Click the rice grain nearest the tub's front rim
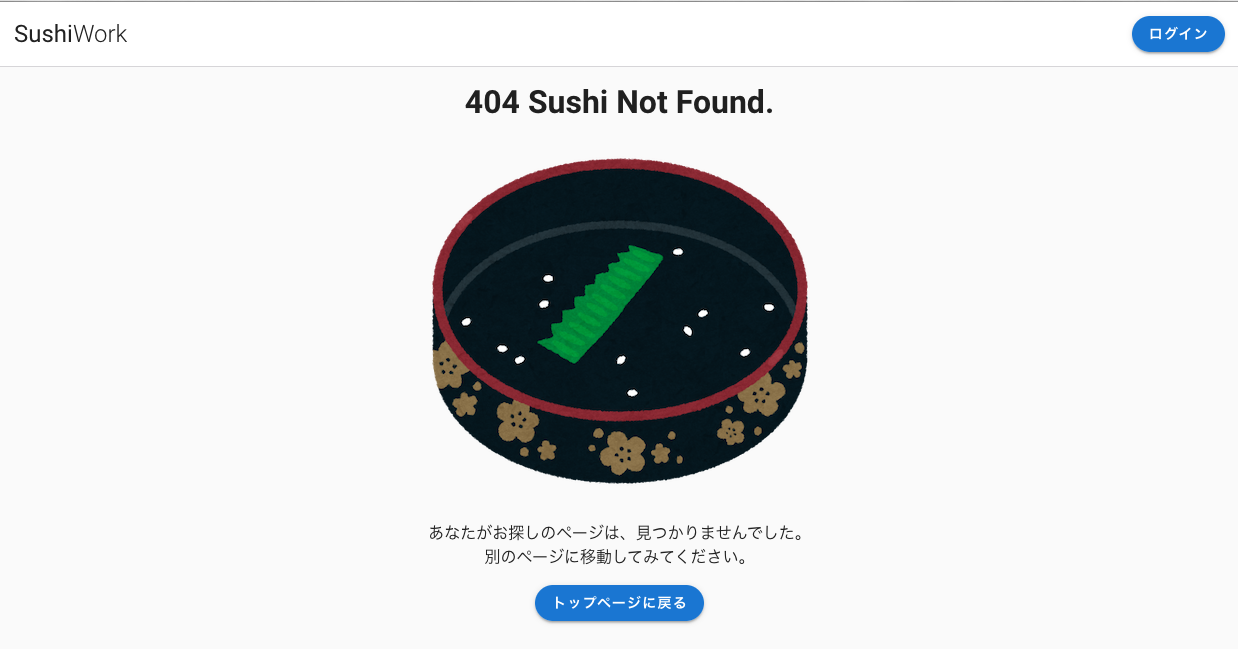Image resolution: width=1238 pixels, height=649 pixels. pos(632,393)
